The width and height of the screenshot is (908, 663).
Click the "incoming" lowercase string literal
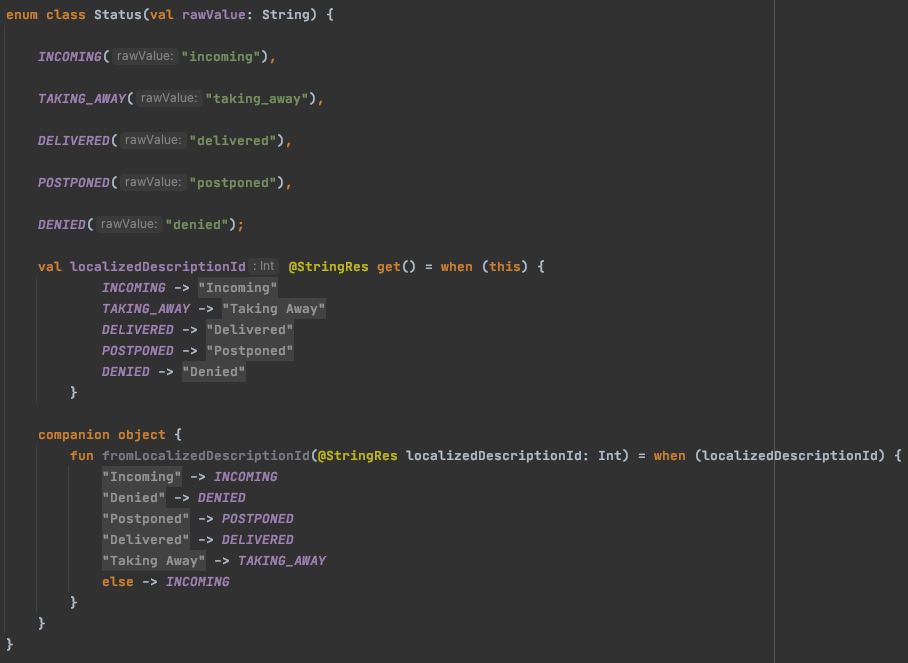pyautogui.click(x=221, y=57)
